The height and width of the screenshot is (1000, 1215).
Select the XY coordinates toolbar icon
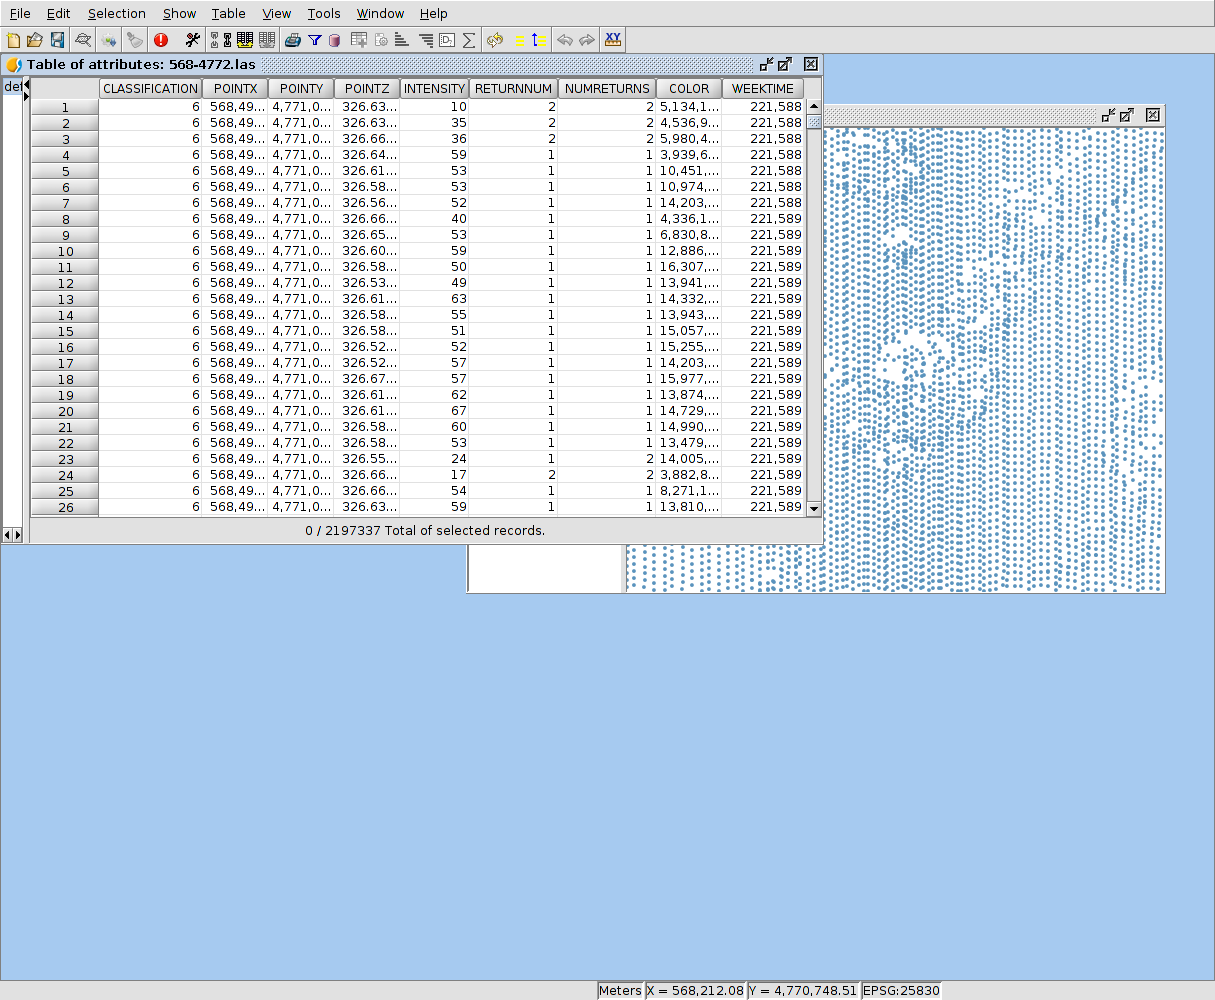[x=613, y=40]
